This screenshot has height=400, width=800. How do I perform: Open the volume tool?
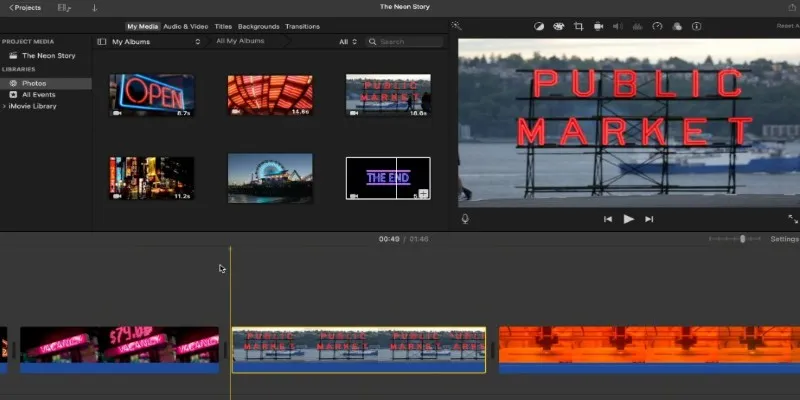[x=618, y=27]
